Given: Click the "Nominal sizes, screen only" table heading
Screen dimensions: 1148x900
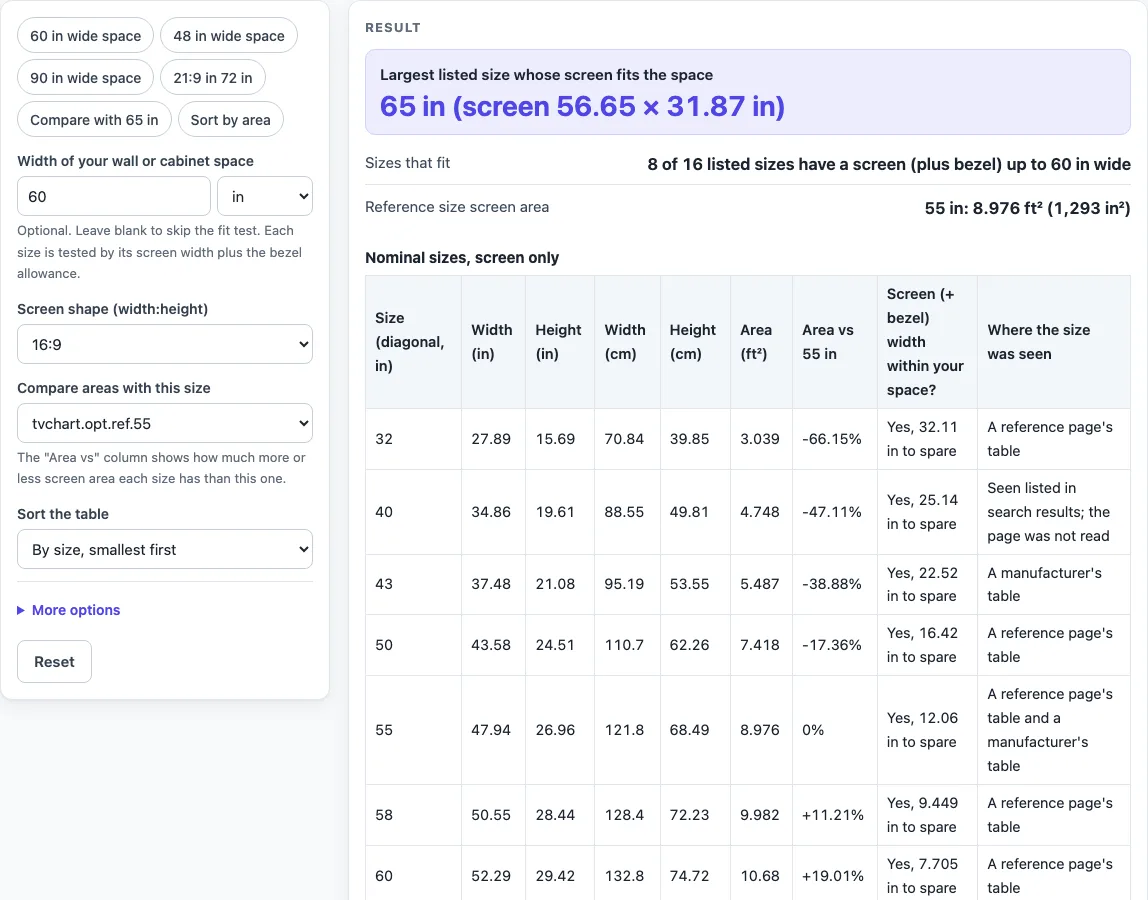Looking at the screenshot, I should point(462,258).
